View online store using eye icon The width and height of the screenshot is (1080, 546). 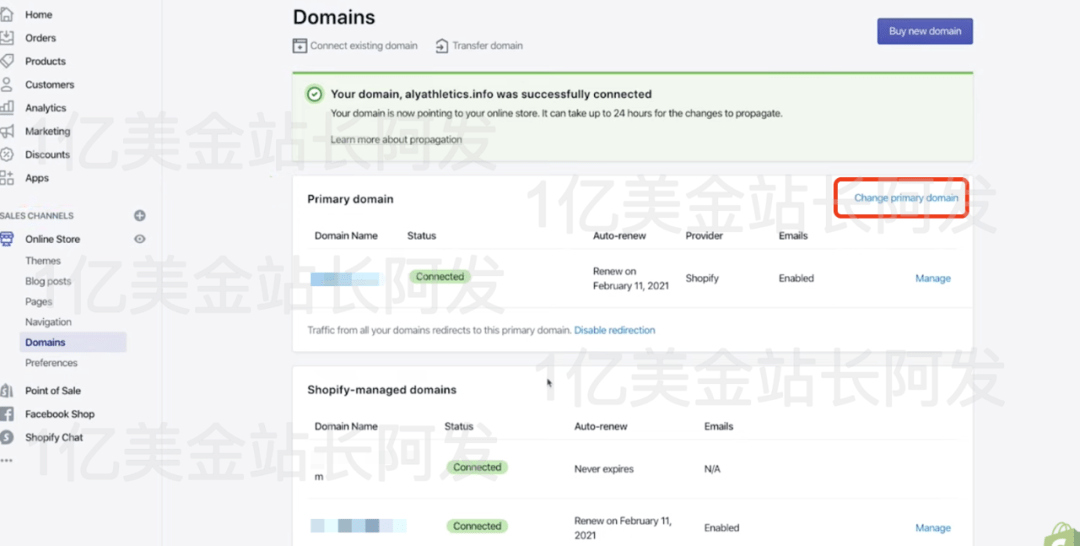140,239
